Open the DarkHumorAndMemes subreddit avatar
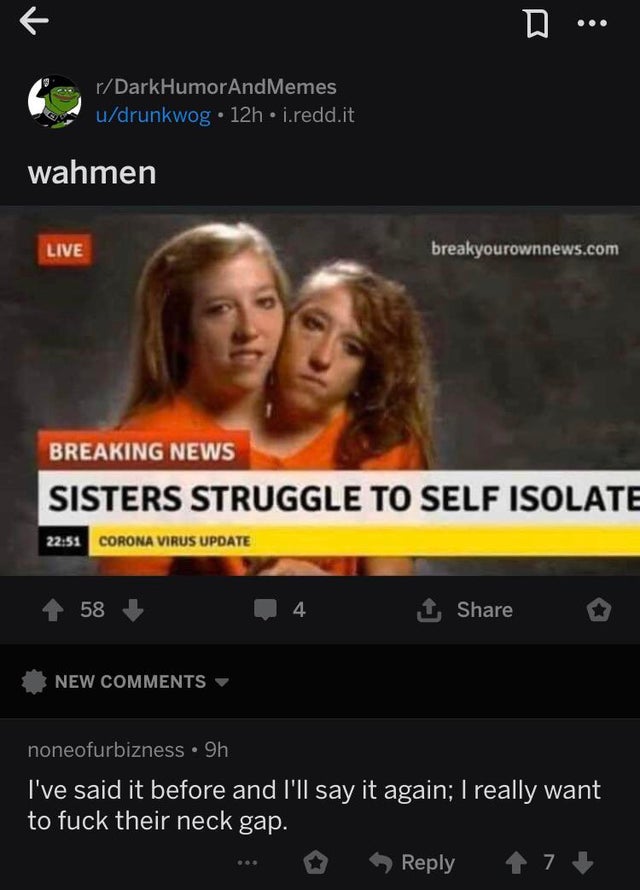The width and height of the screenshot is (640, 890). (x=54, y=102)
